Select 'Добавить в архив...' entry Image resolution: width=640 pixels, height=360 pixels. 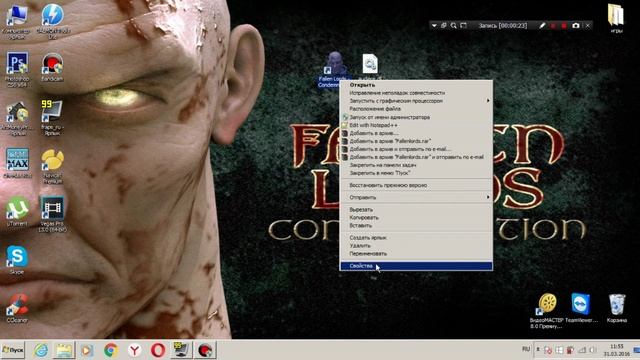tap(416, 133)
